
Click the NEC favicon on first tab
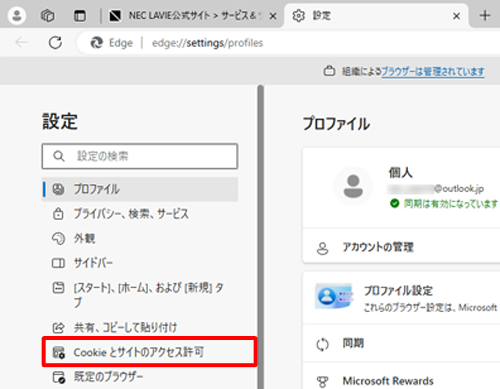[x=115, y=16]
